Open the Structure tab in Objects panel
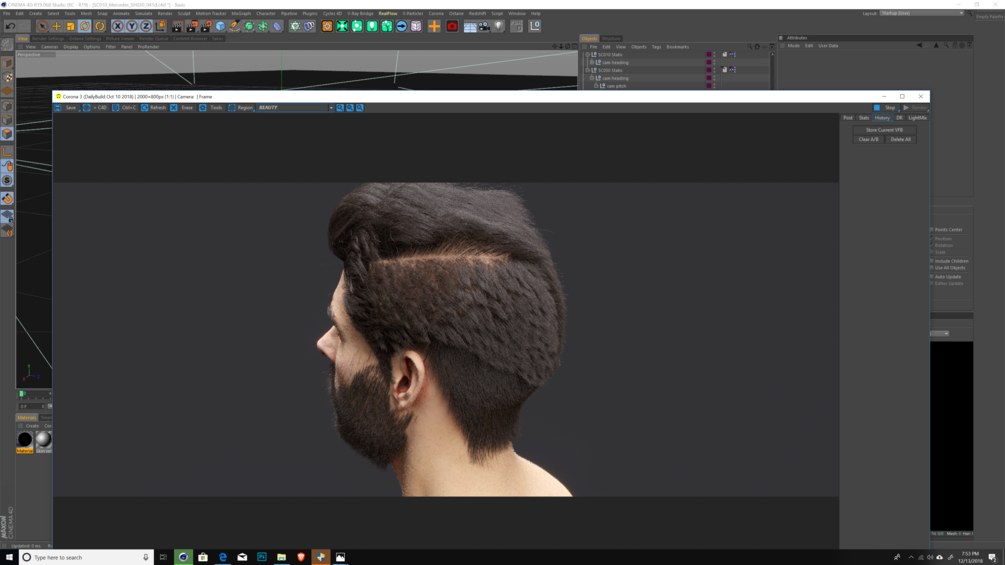 pyautogui.click(x=611, y=38)
